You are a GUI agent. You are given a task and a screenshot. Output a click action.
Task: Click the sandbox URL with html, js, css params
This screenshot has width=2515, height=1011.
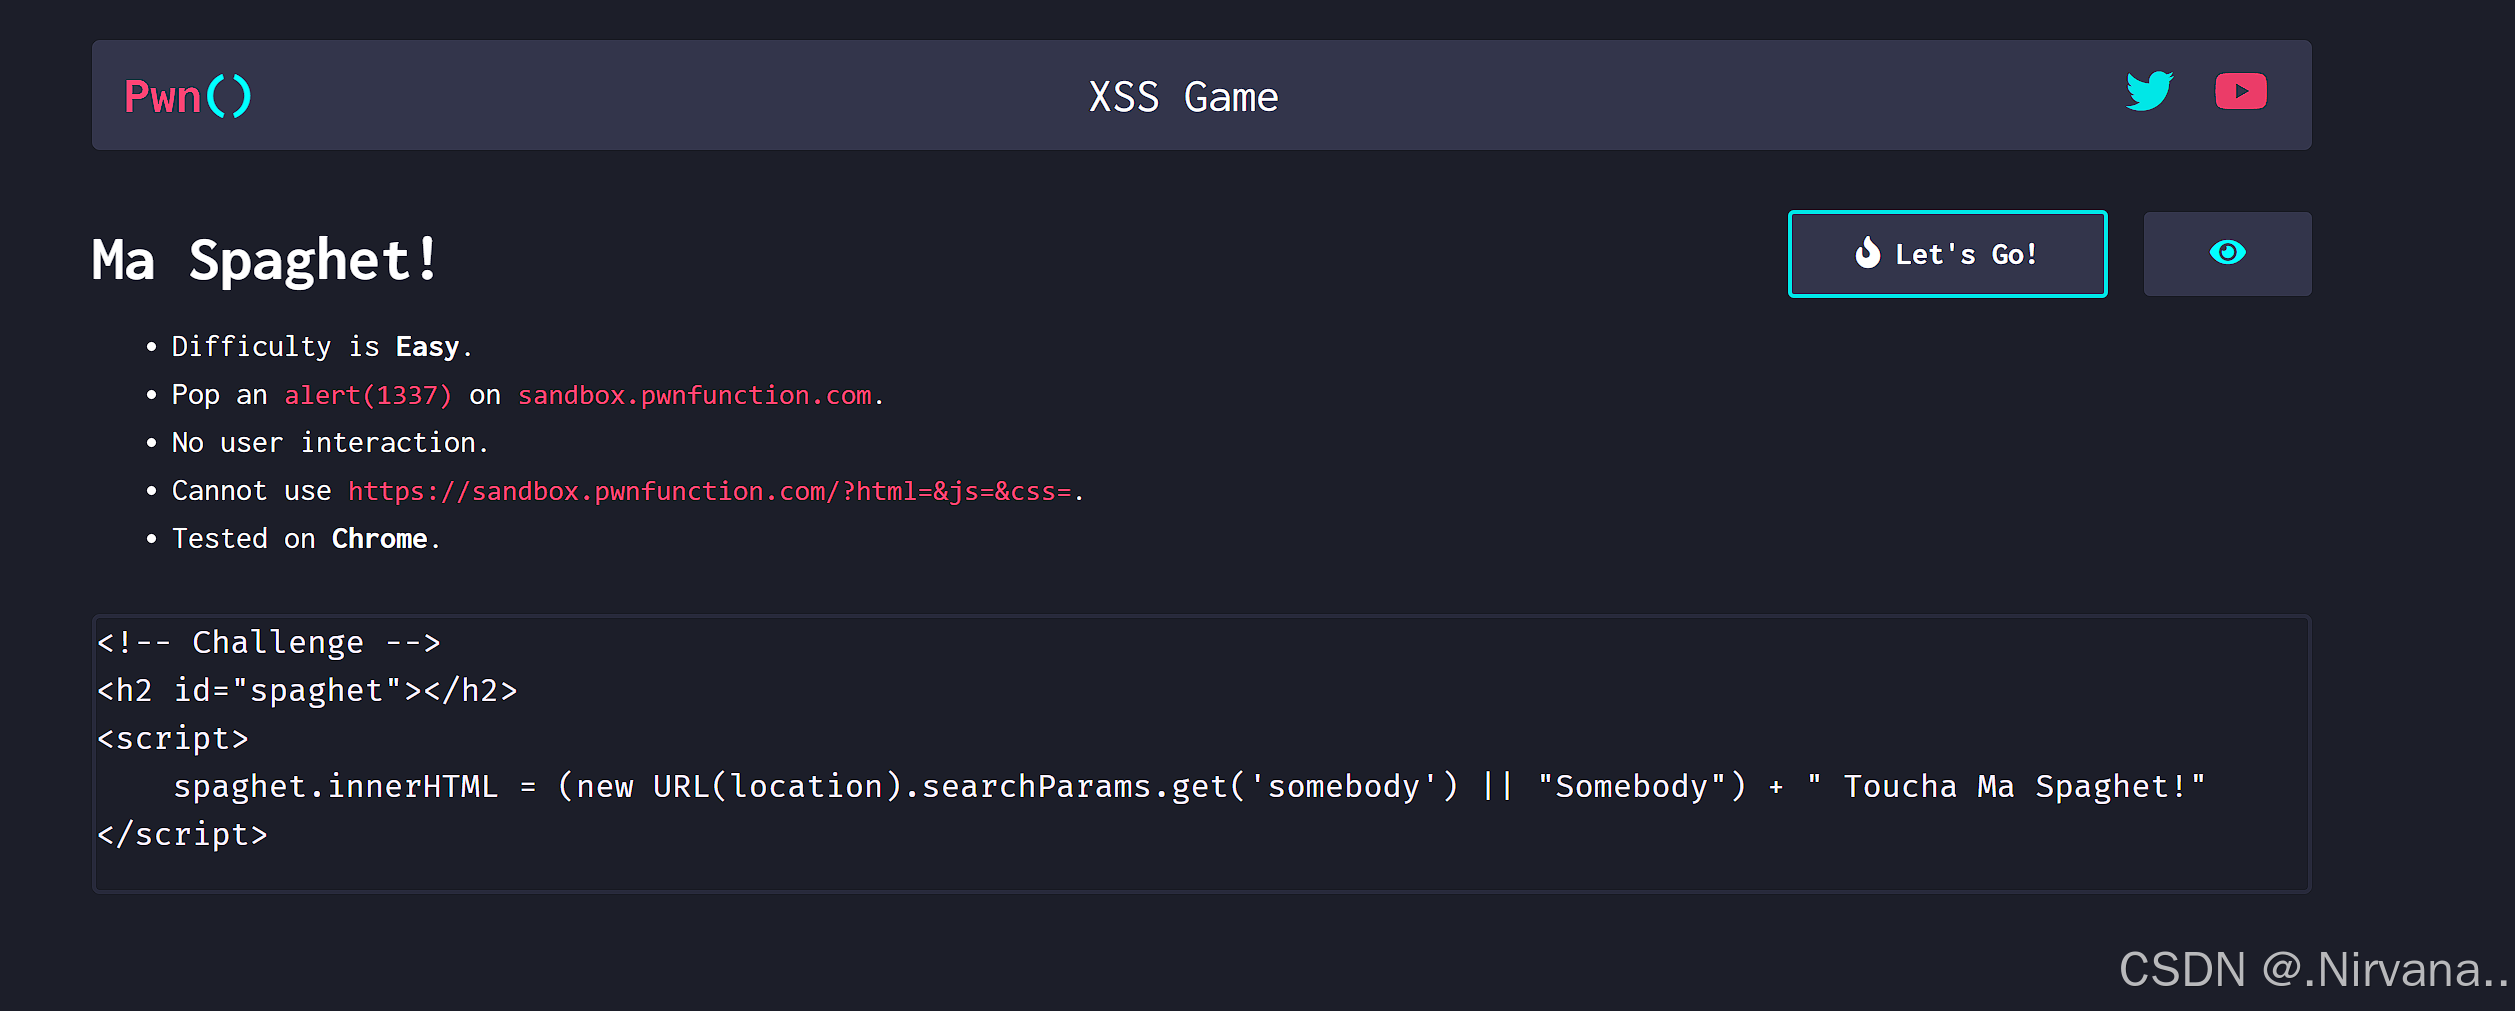[710, 491]
